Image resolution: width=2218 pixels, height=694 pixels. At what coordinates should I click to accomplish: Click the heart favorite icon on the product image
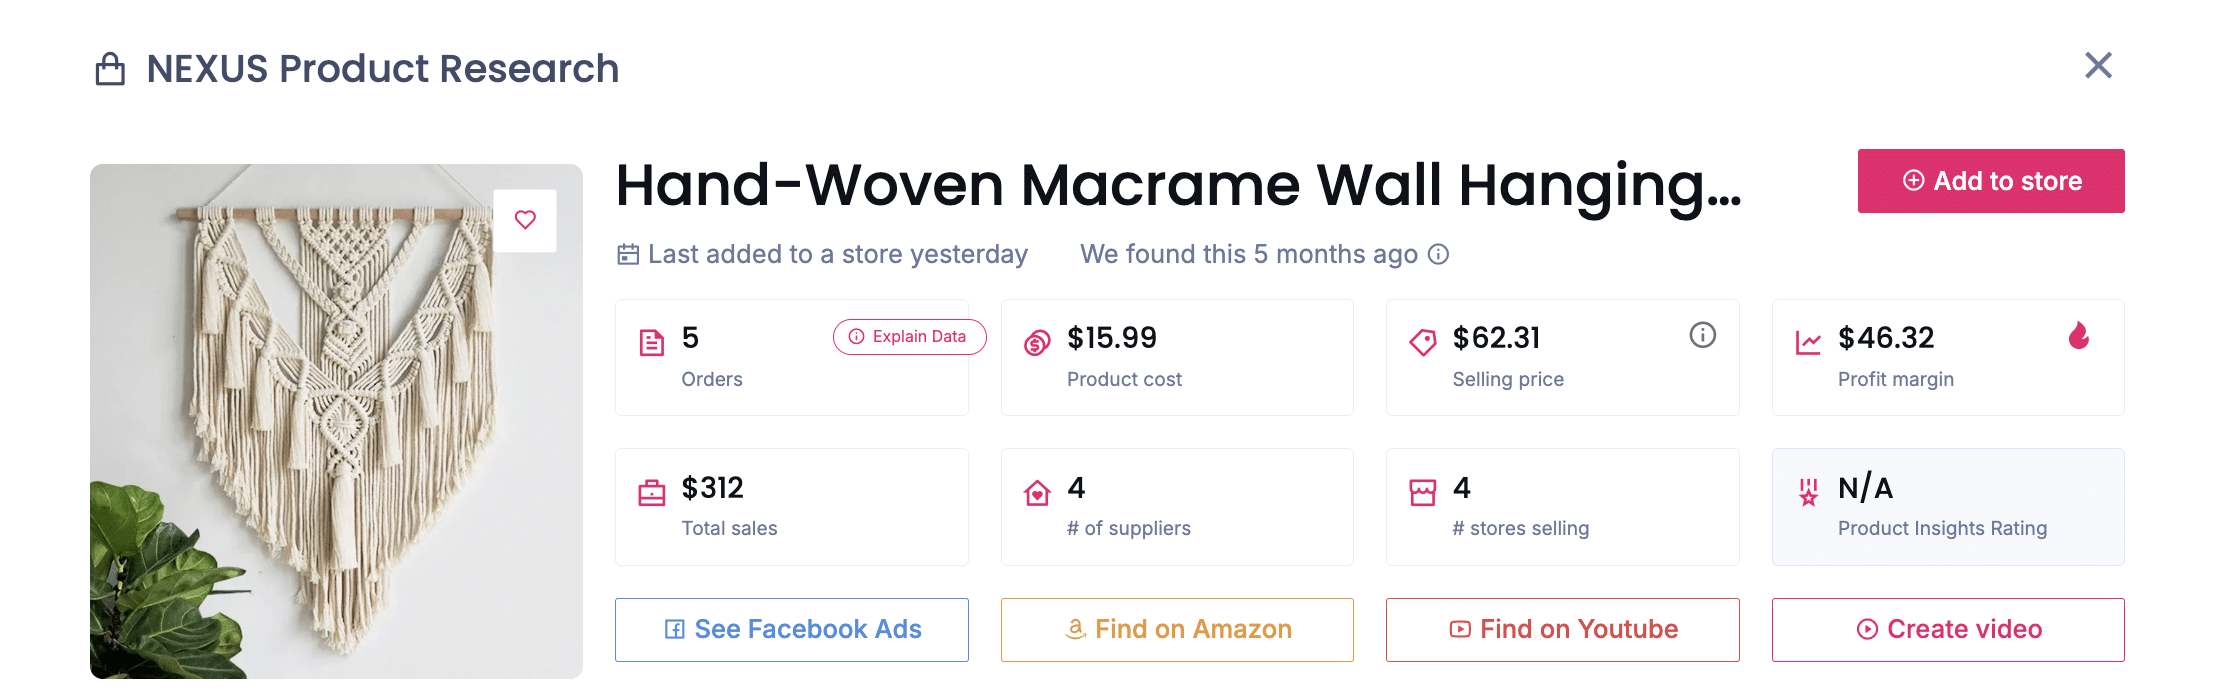[525, 220]
